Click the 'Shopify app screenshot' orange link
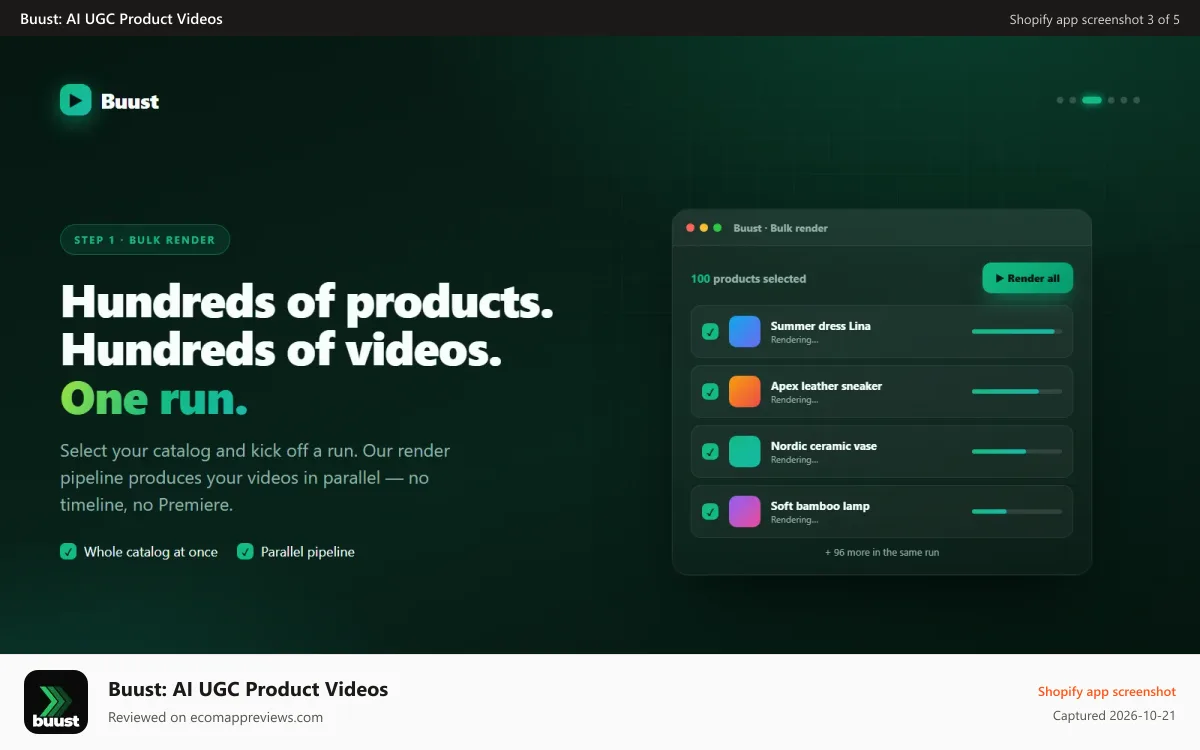This screenshot has height=750, width=1200. point(1107,691)
